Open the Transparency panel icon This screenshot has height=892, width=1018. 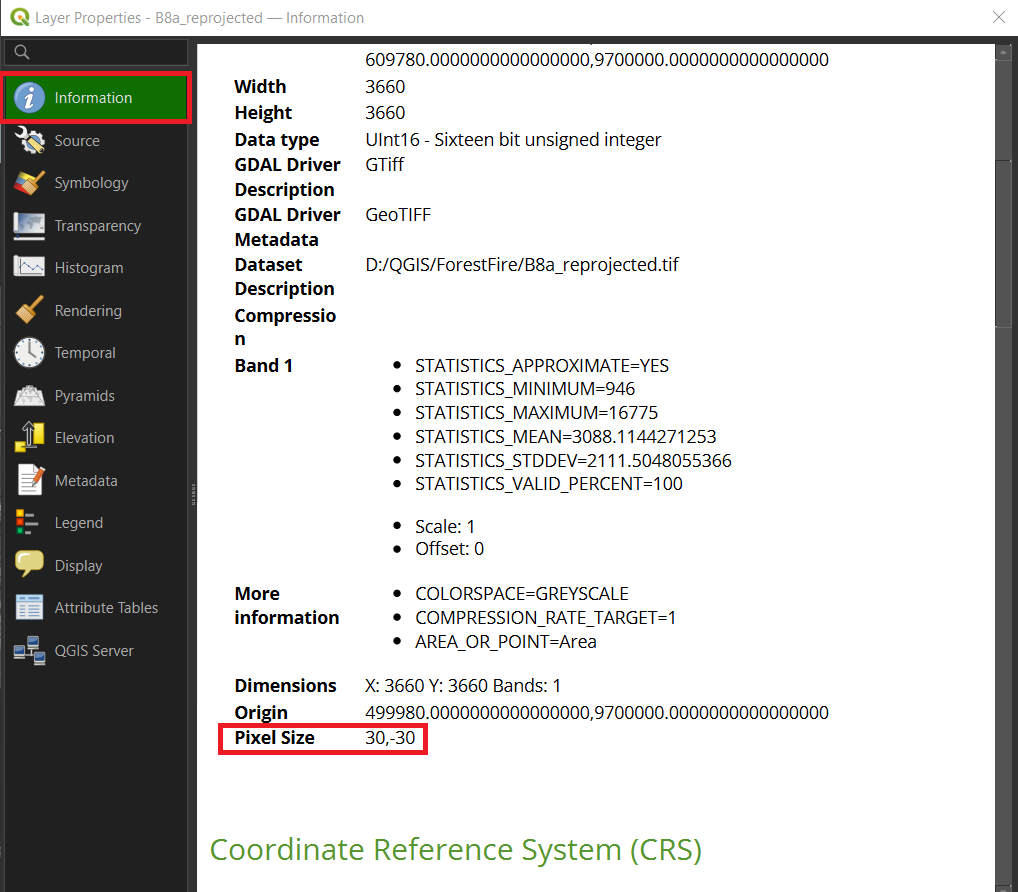[30, 226]
